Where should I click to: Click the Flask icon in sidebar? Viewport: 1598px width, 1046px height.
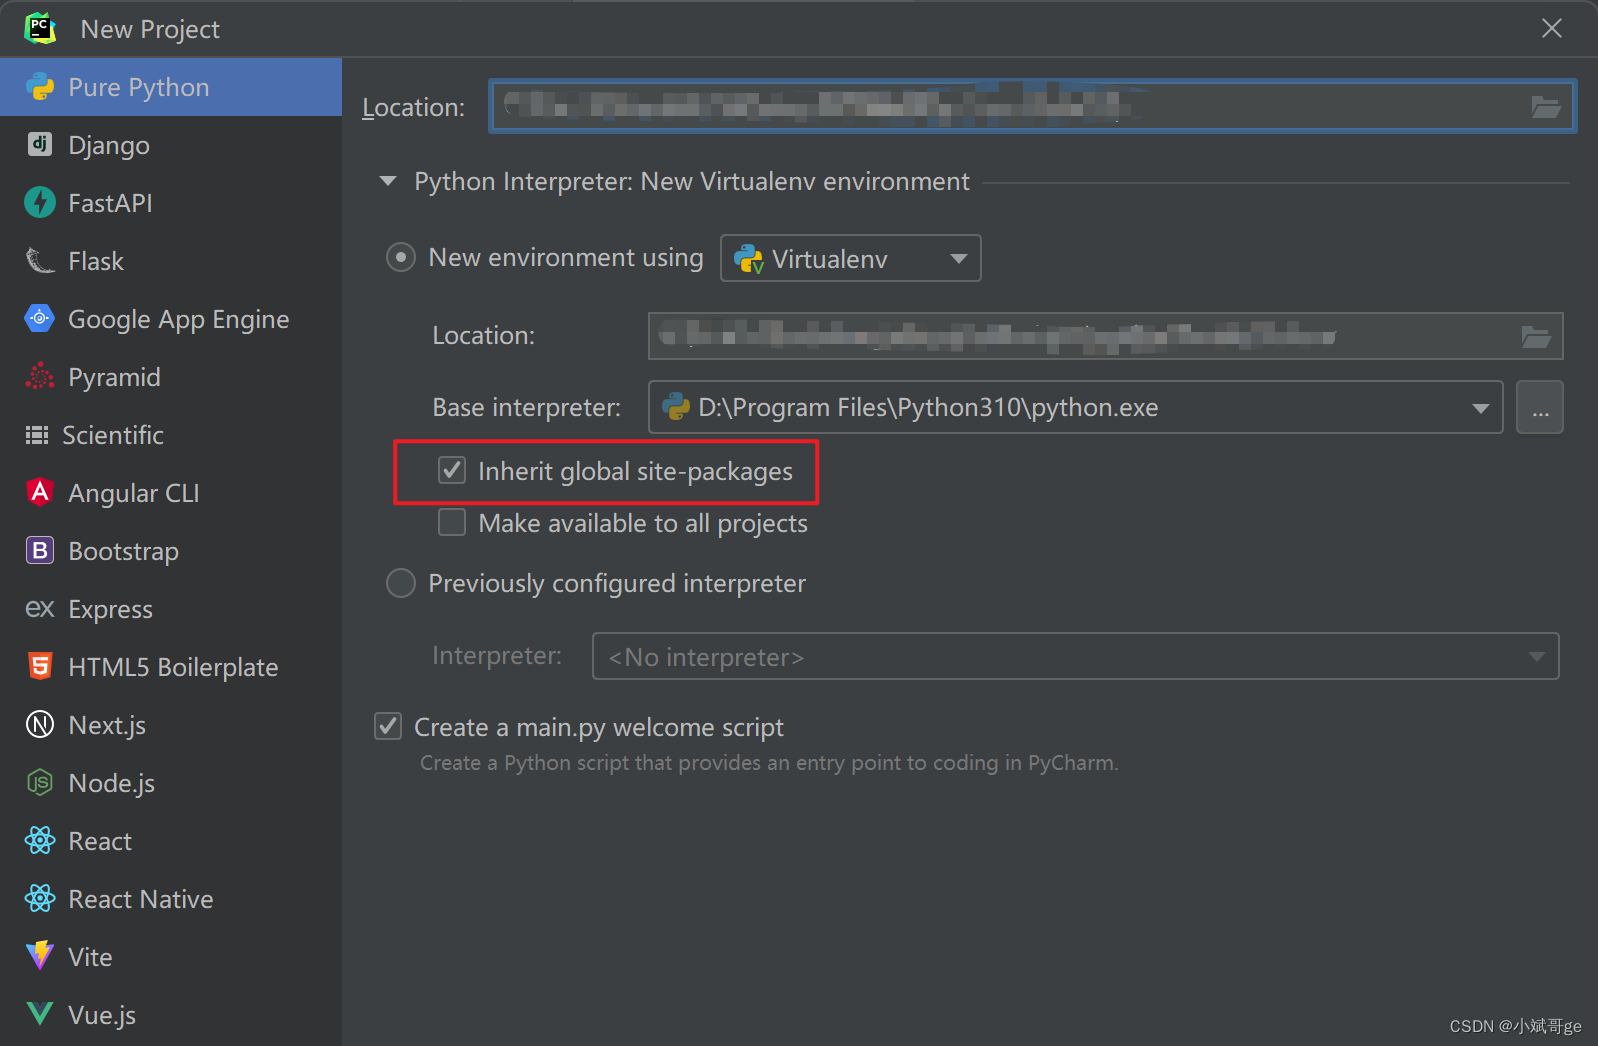coord(40,260)
